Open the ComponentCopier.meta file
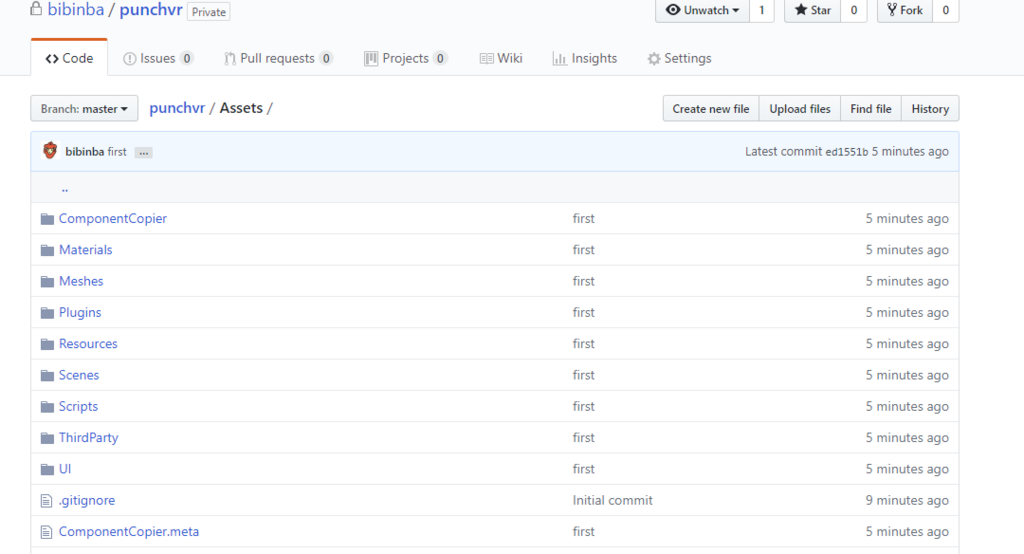The height and width of the screenshot is (554, 1024). (x=129, y=532)
